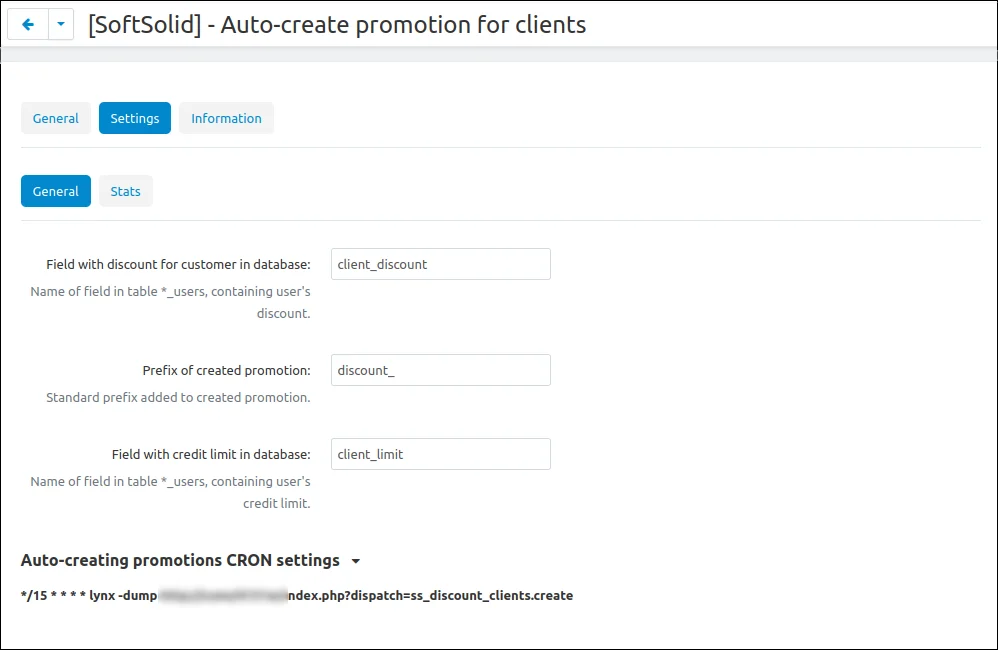Focus the discount_ prefix input field
This screenshot has height=650, width=998.
tap(440, 370)
